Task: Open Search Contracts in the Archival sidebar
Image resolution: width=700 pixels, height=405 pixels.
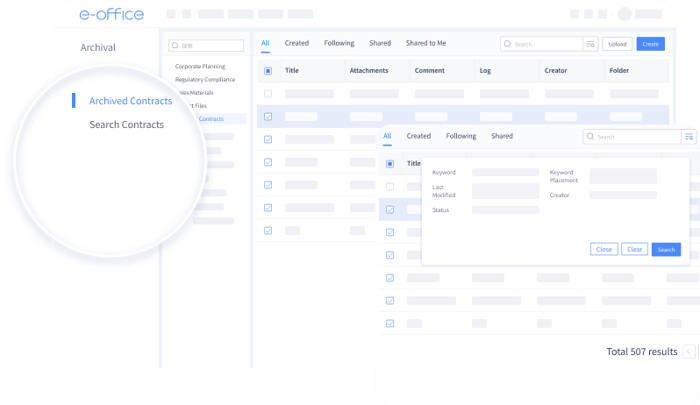Action: click(x=126, y=125)
